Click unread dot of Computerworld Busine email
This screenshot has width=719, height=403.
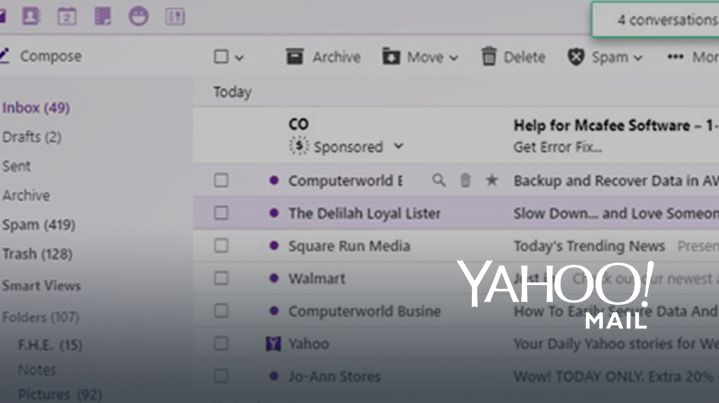[274, 311]
